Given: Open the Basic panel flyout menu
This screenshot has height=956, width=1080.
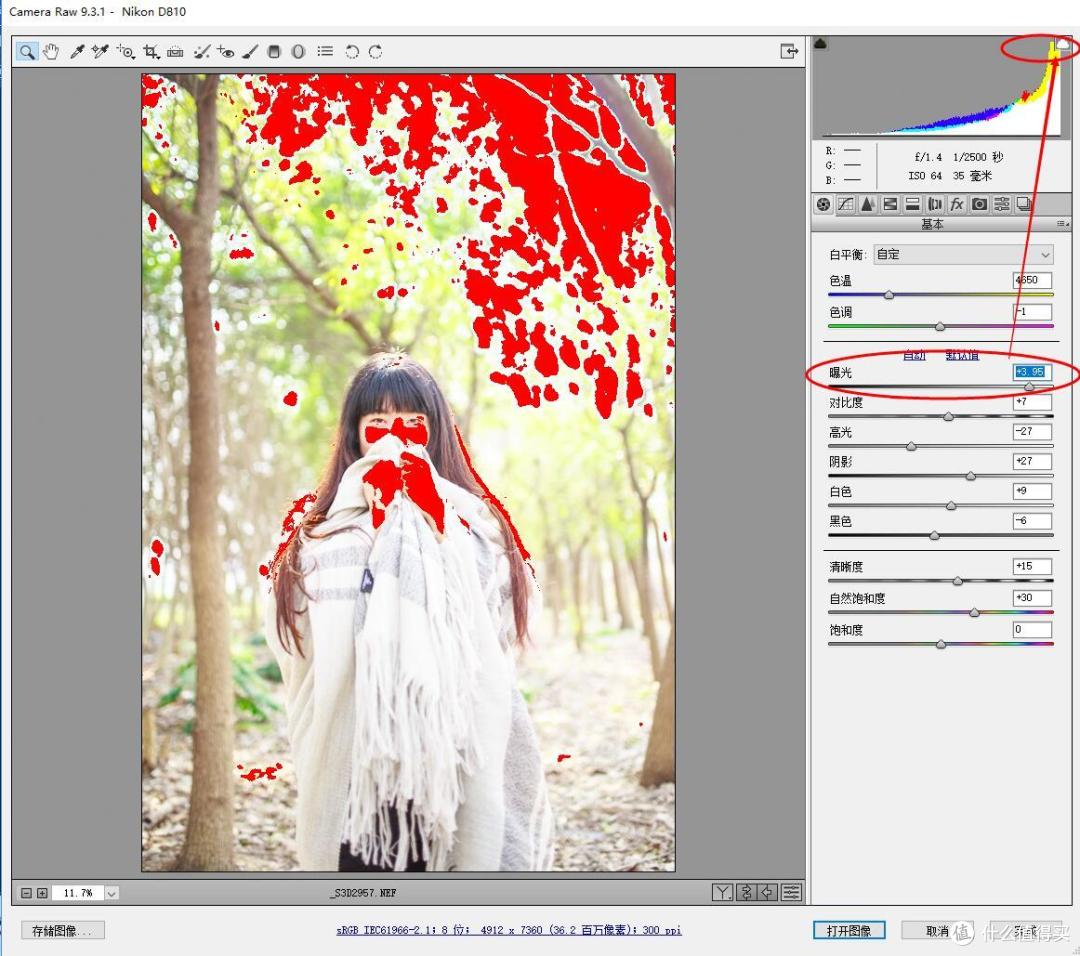Looking at the screenshot, I should click(1063, 224).
